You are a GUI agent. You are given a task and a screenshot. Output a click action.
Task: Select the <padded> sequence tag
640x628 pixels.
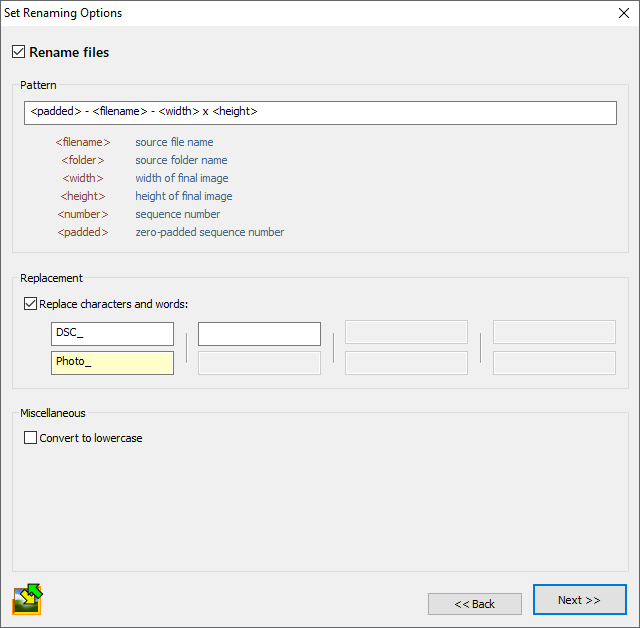[x=83, y=232]
